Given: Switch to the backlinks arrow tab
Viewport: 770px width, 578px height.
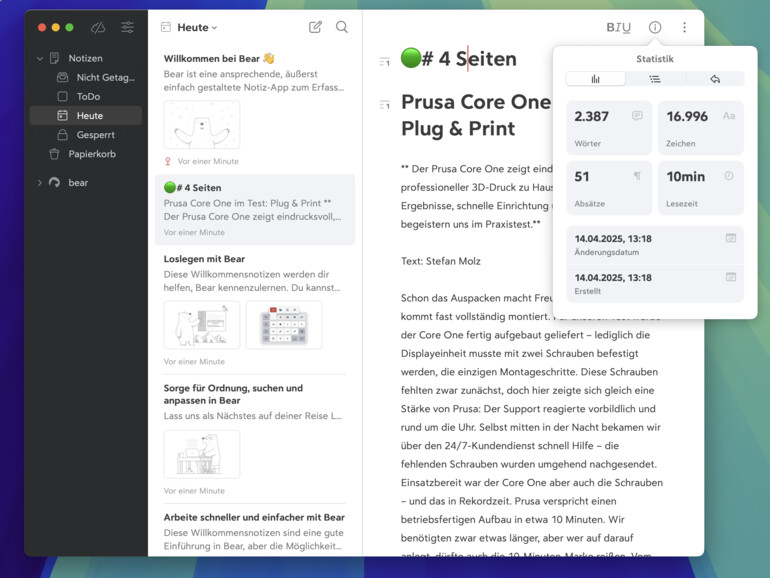Looking at the screenshot, I should point(715,79).
